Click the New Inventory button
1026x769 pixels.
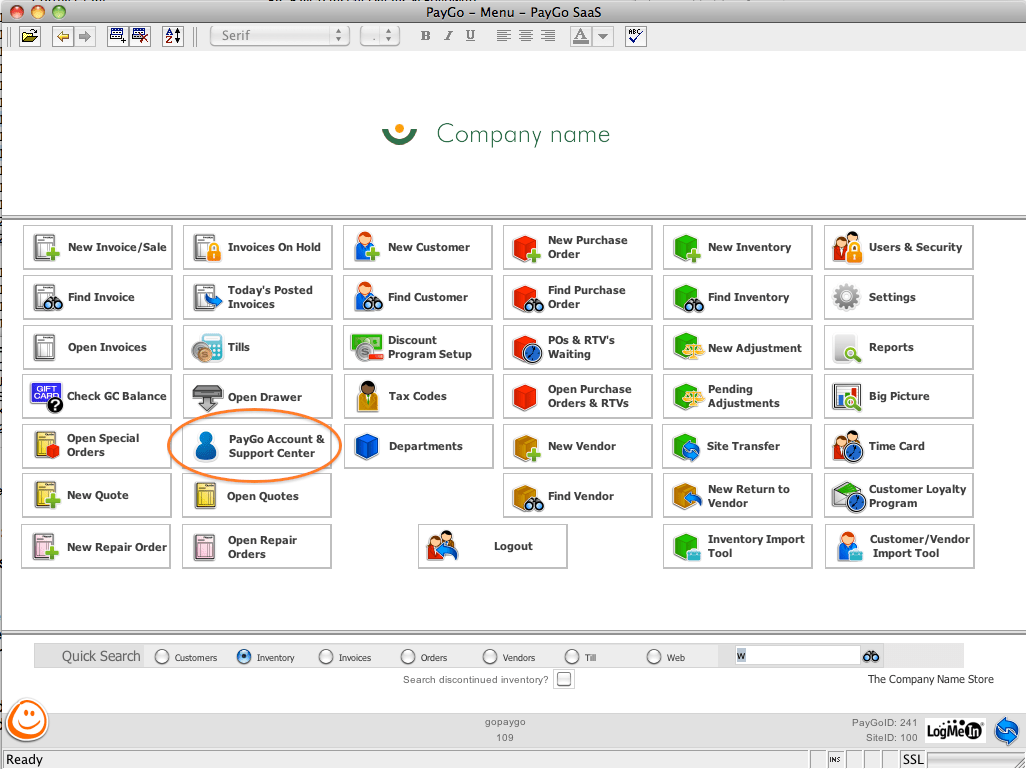click(737, 247)
